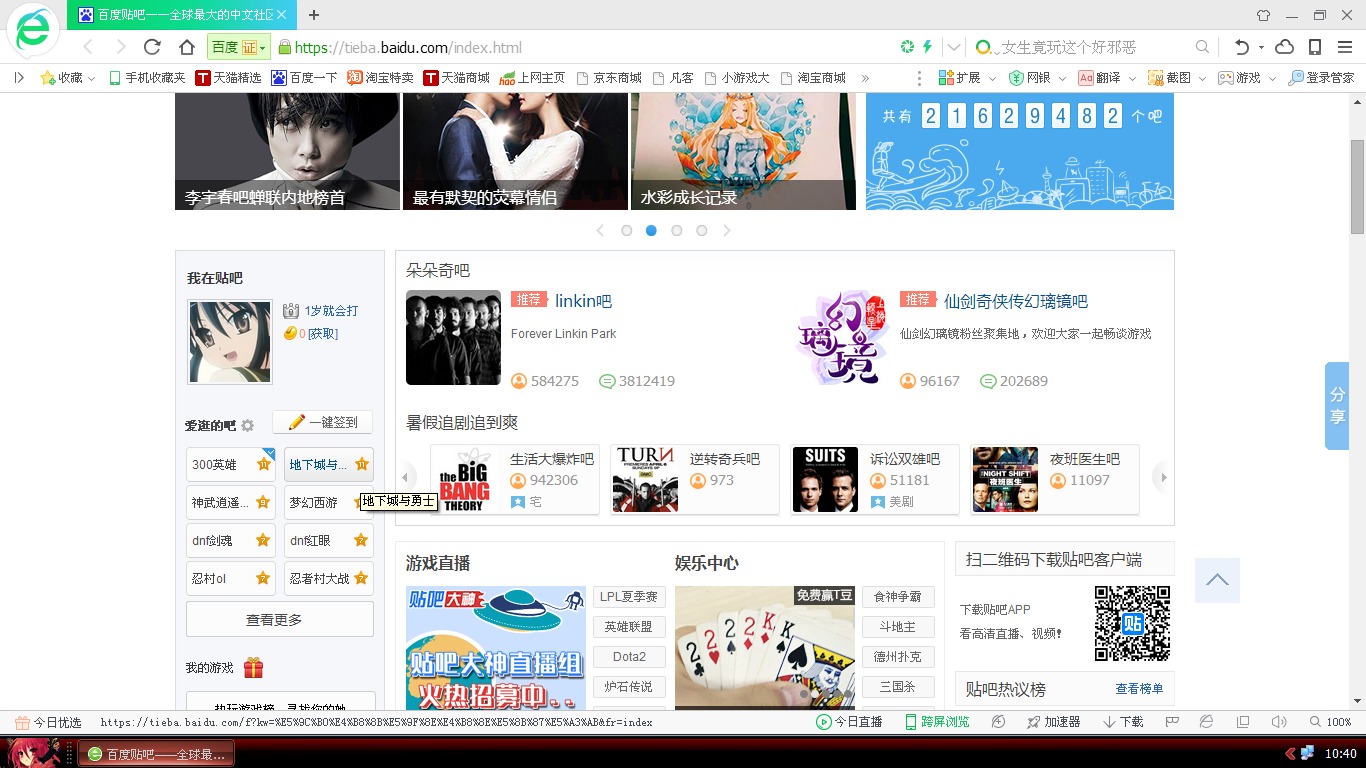Screen dimensions: 1366x768
Task: Show next shows using the right arrow beside 夜班医生吧
Action: [1162, 478]
